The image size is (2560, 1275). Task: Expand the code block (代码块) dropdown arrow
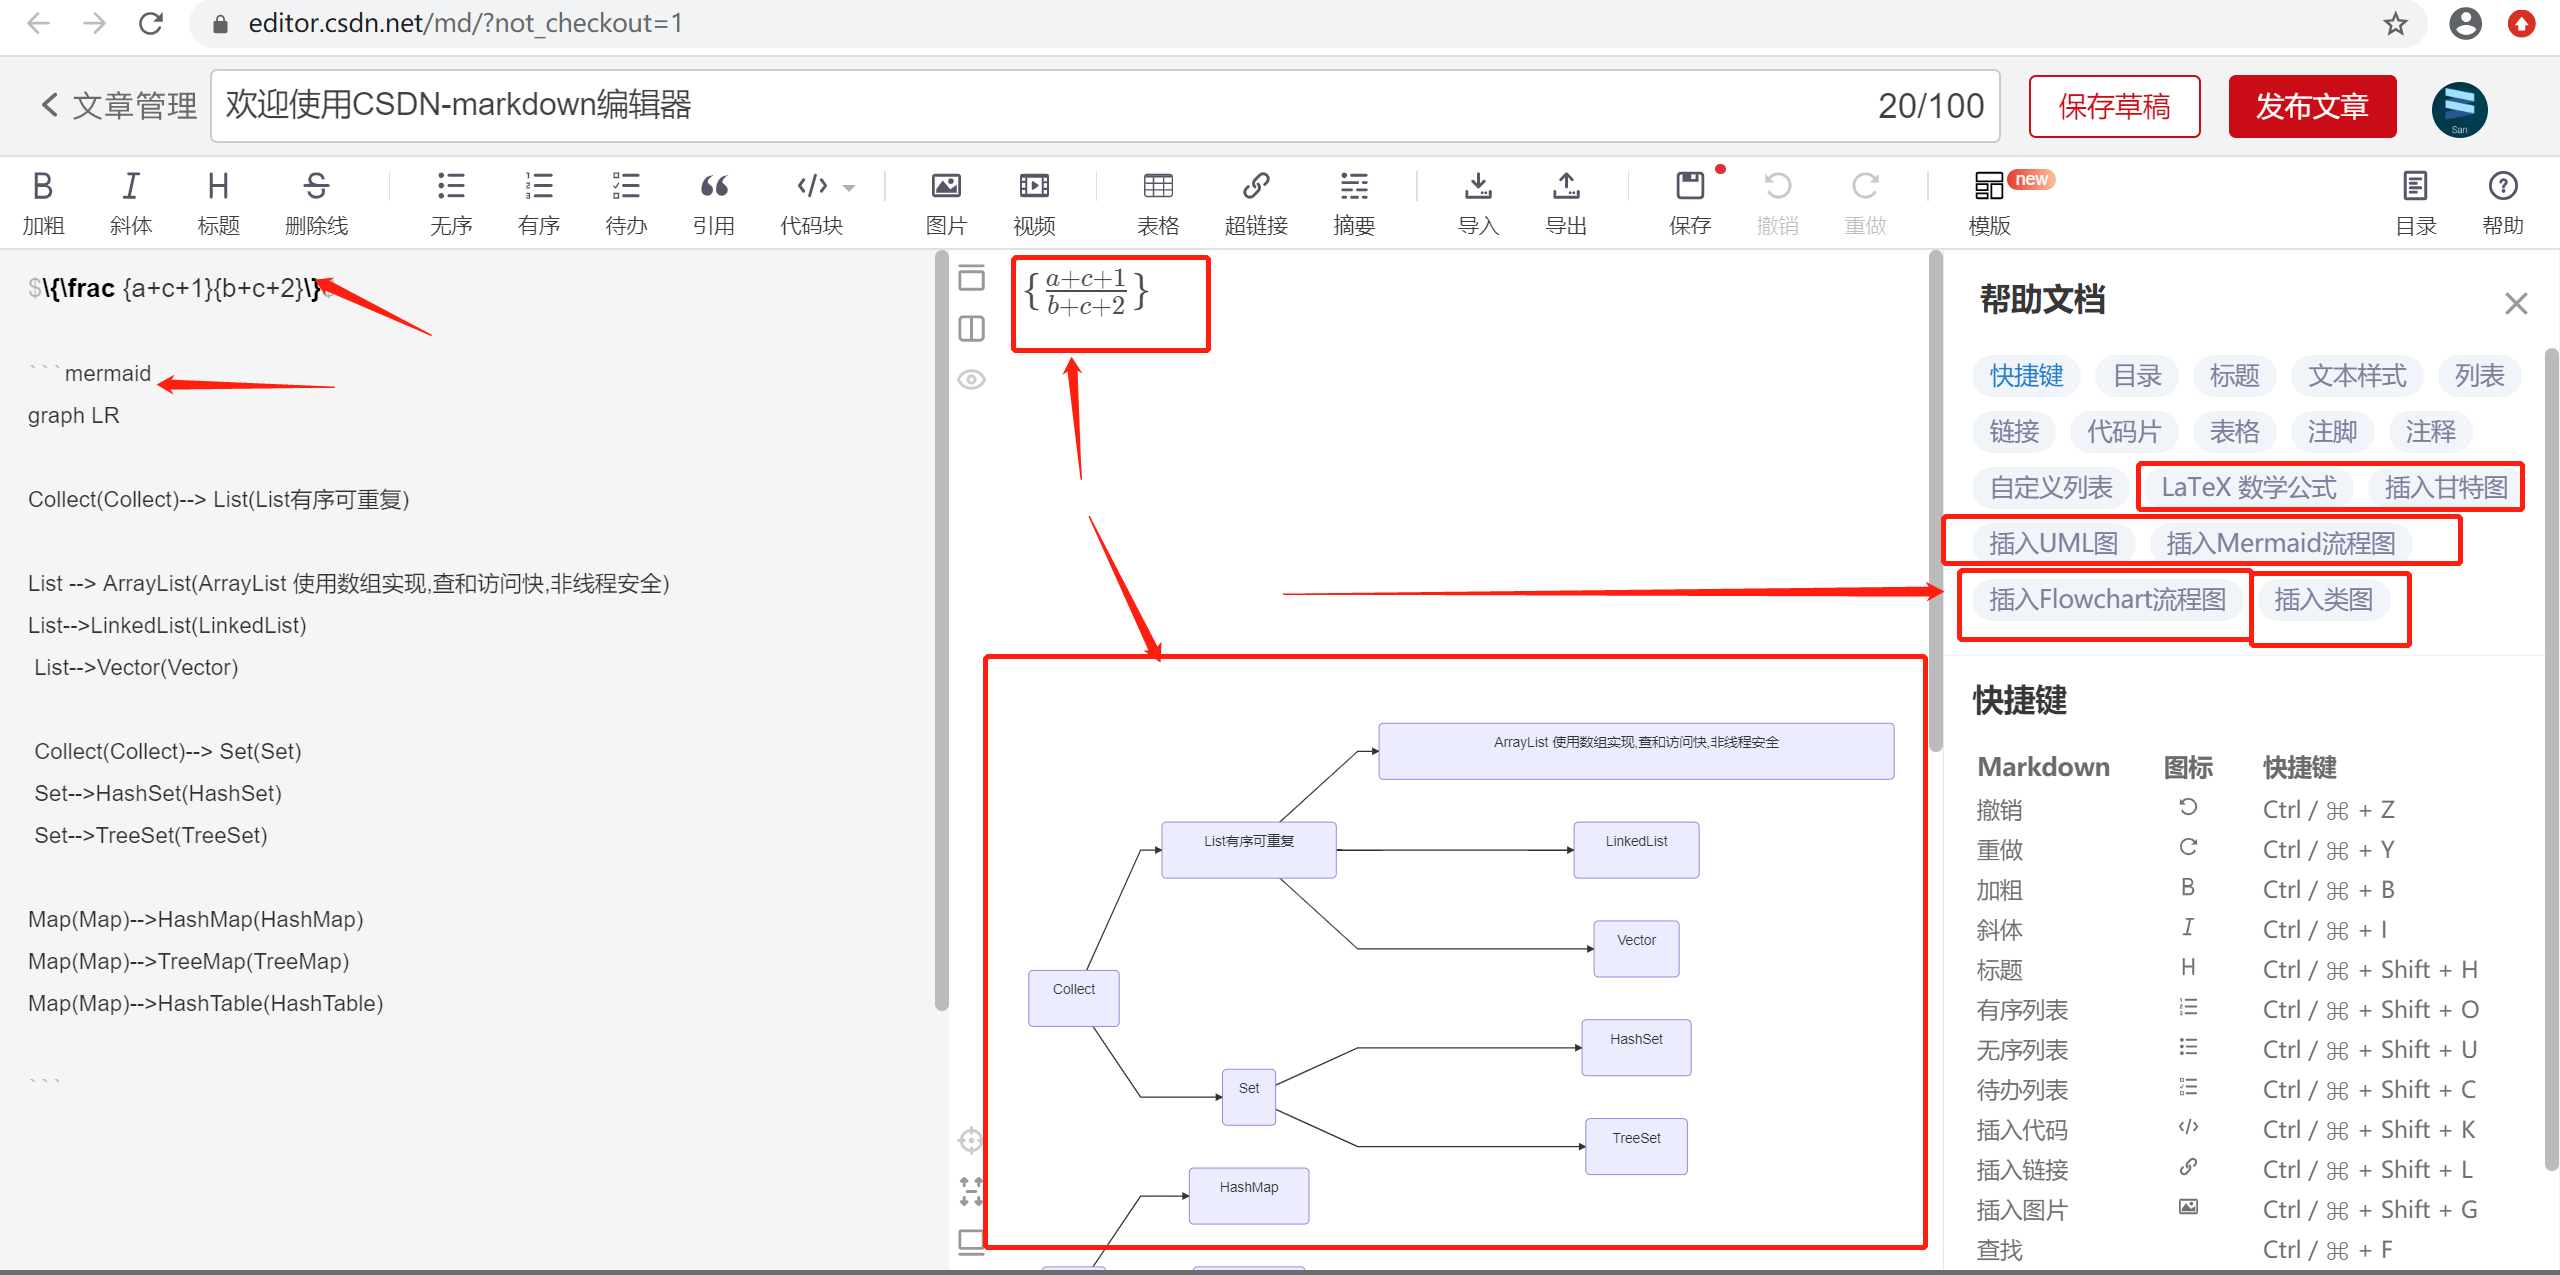point(849,188)
